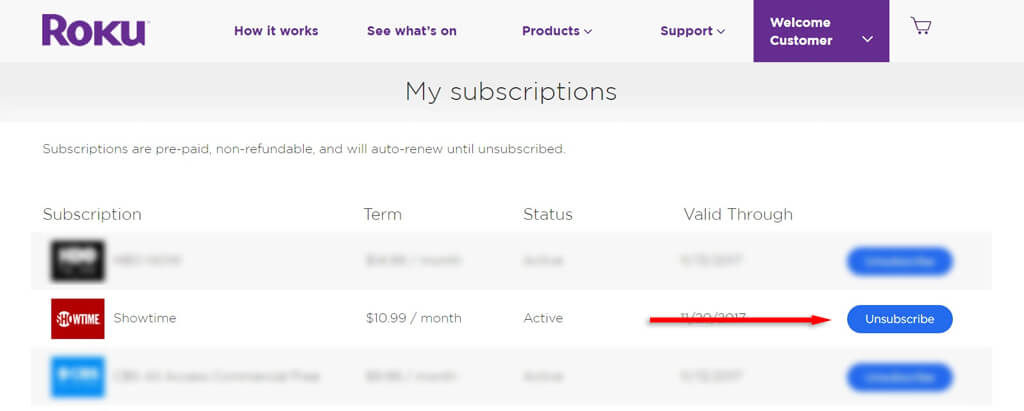Image resolution: width=1024 pixels, height=411 pixels.
Task: Expand the Products menu
Action: pos(557,31)
